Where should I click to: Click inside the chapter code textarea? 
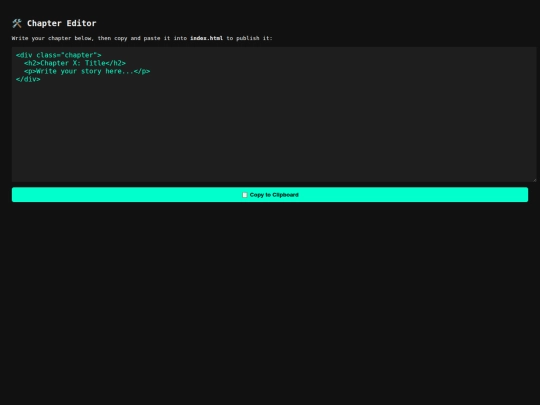[274, 114]
